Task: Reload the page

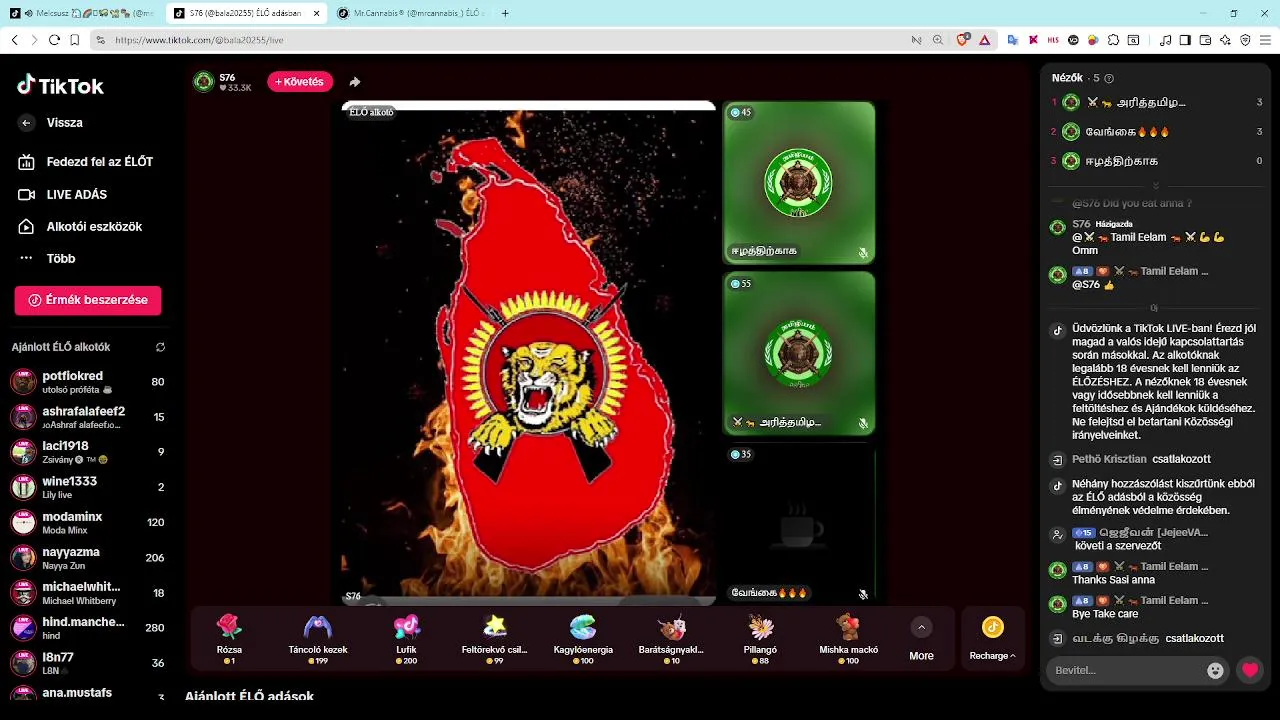Action: tap(54, 40)
